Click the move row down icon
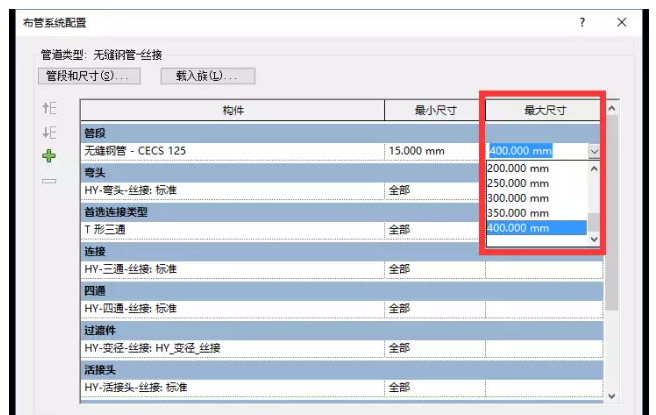Image resolution: width=656 pixels, height=415 pixels. point(49,133)
